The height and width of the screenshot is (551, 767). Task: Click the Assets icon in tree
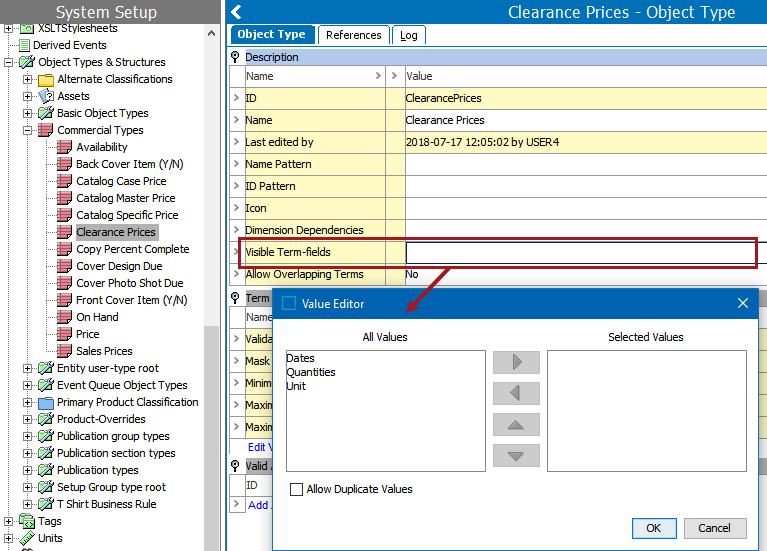tap(45, 97)
